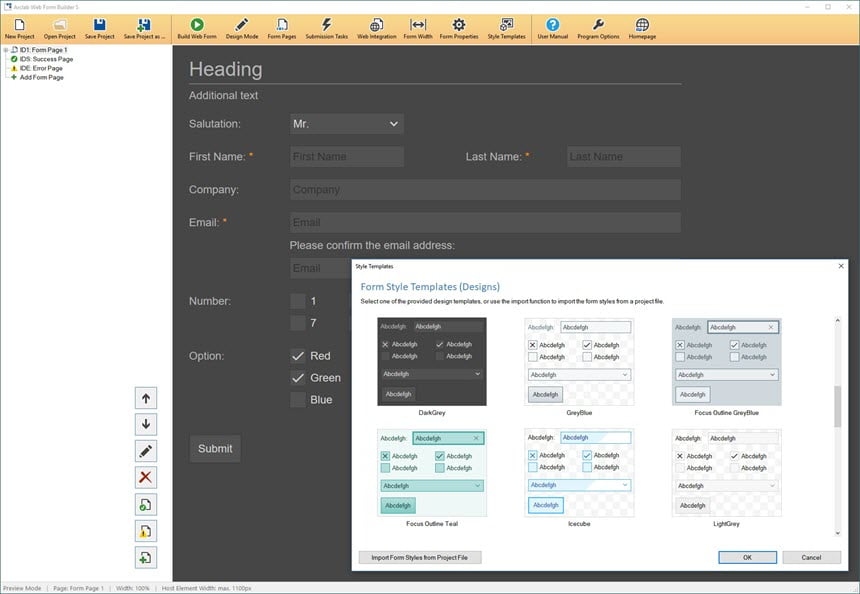Create a New Project from toolbar
This screenshot has height=594, width=860.
pos(19,29)
